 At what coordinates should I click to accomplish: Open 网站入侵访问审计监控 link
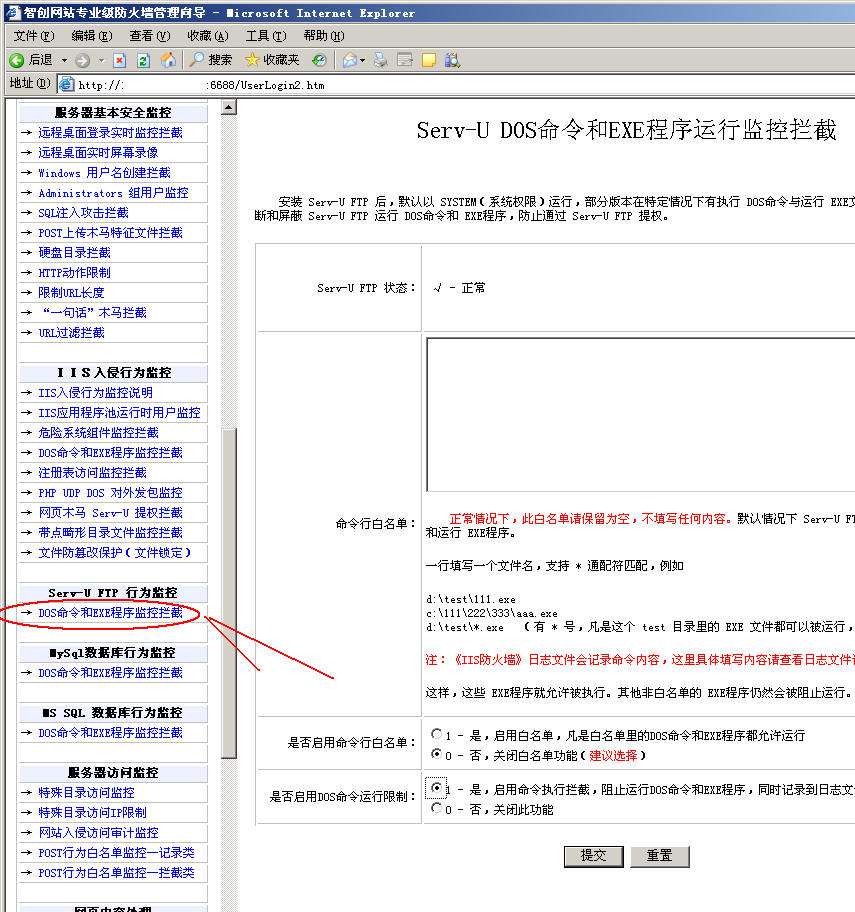(x=98, y=832)
